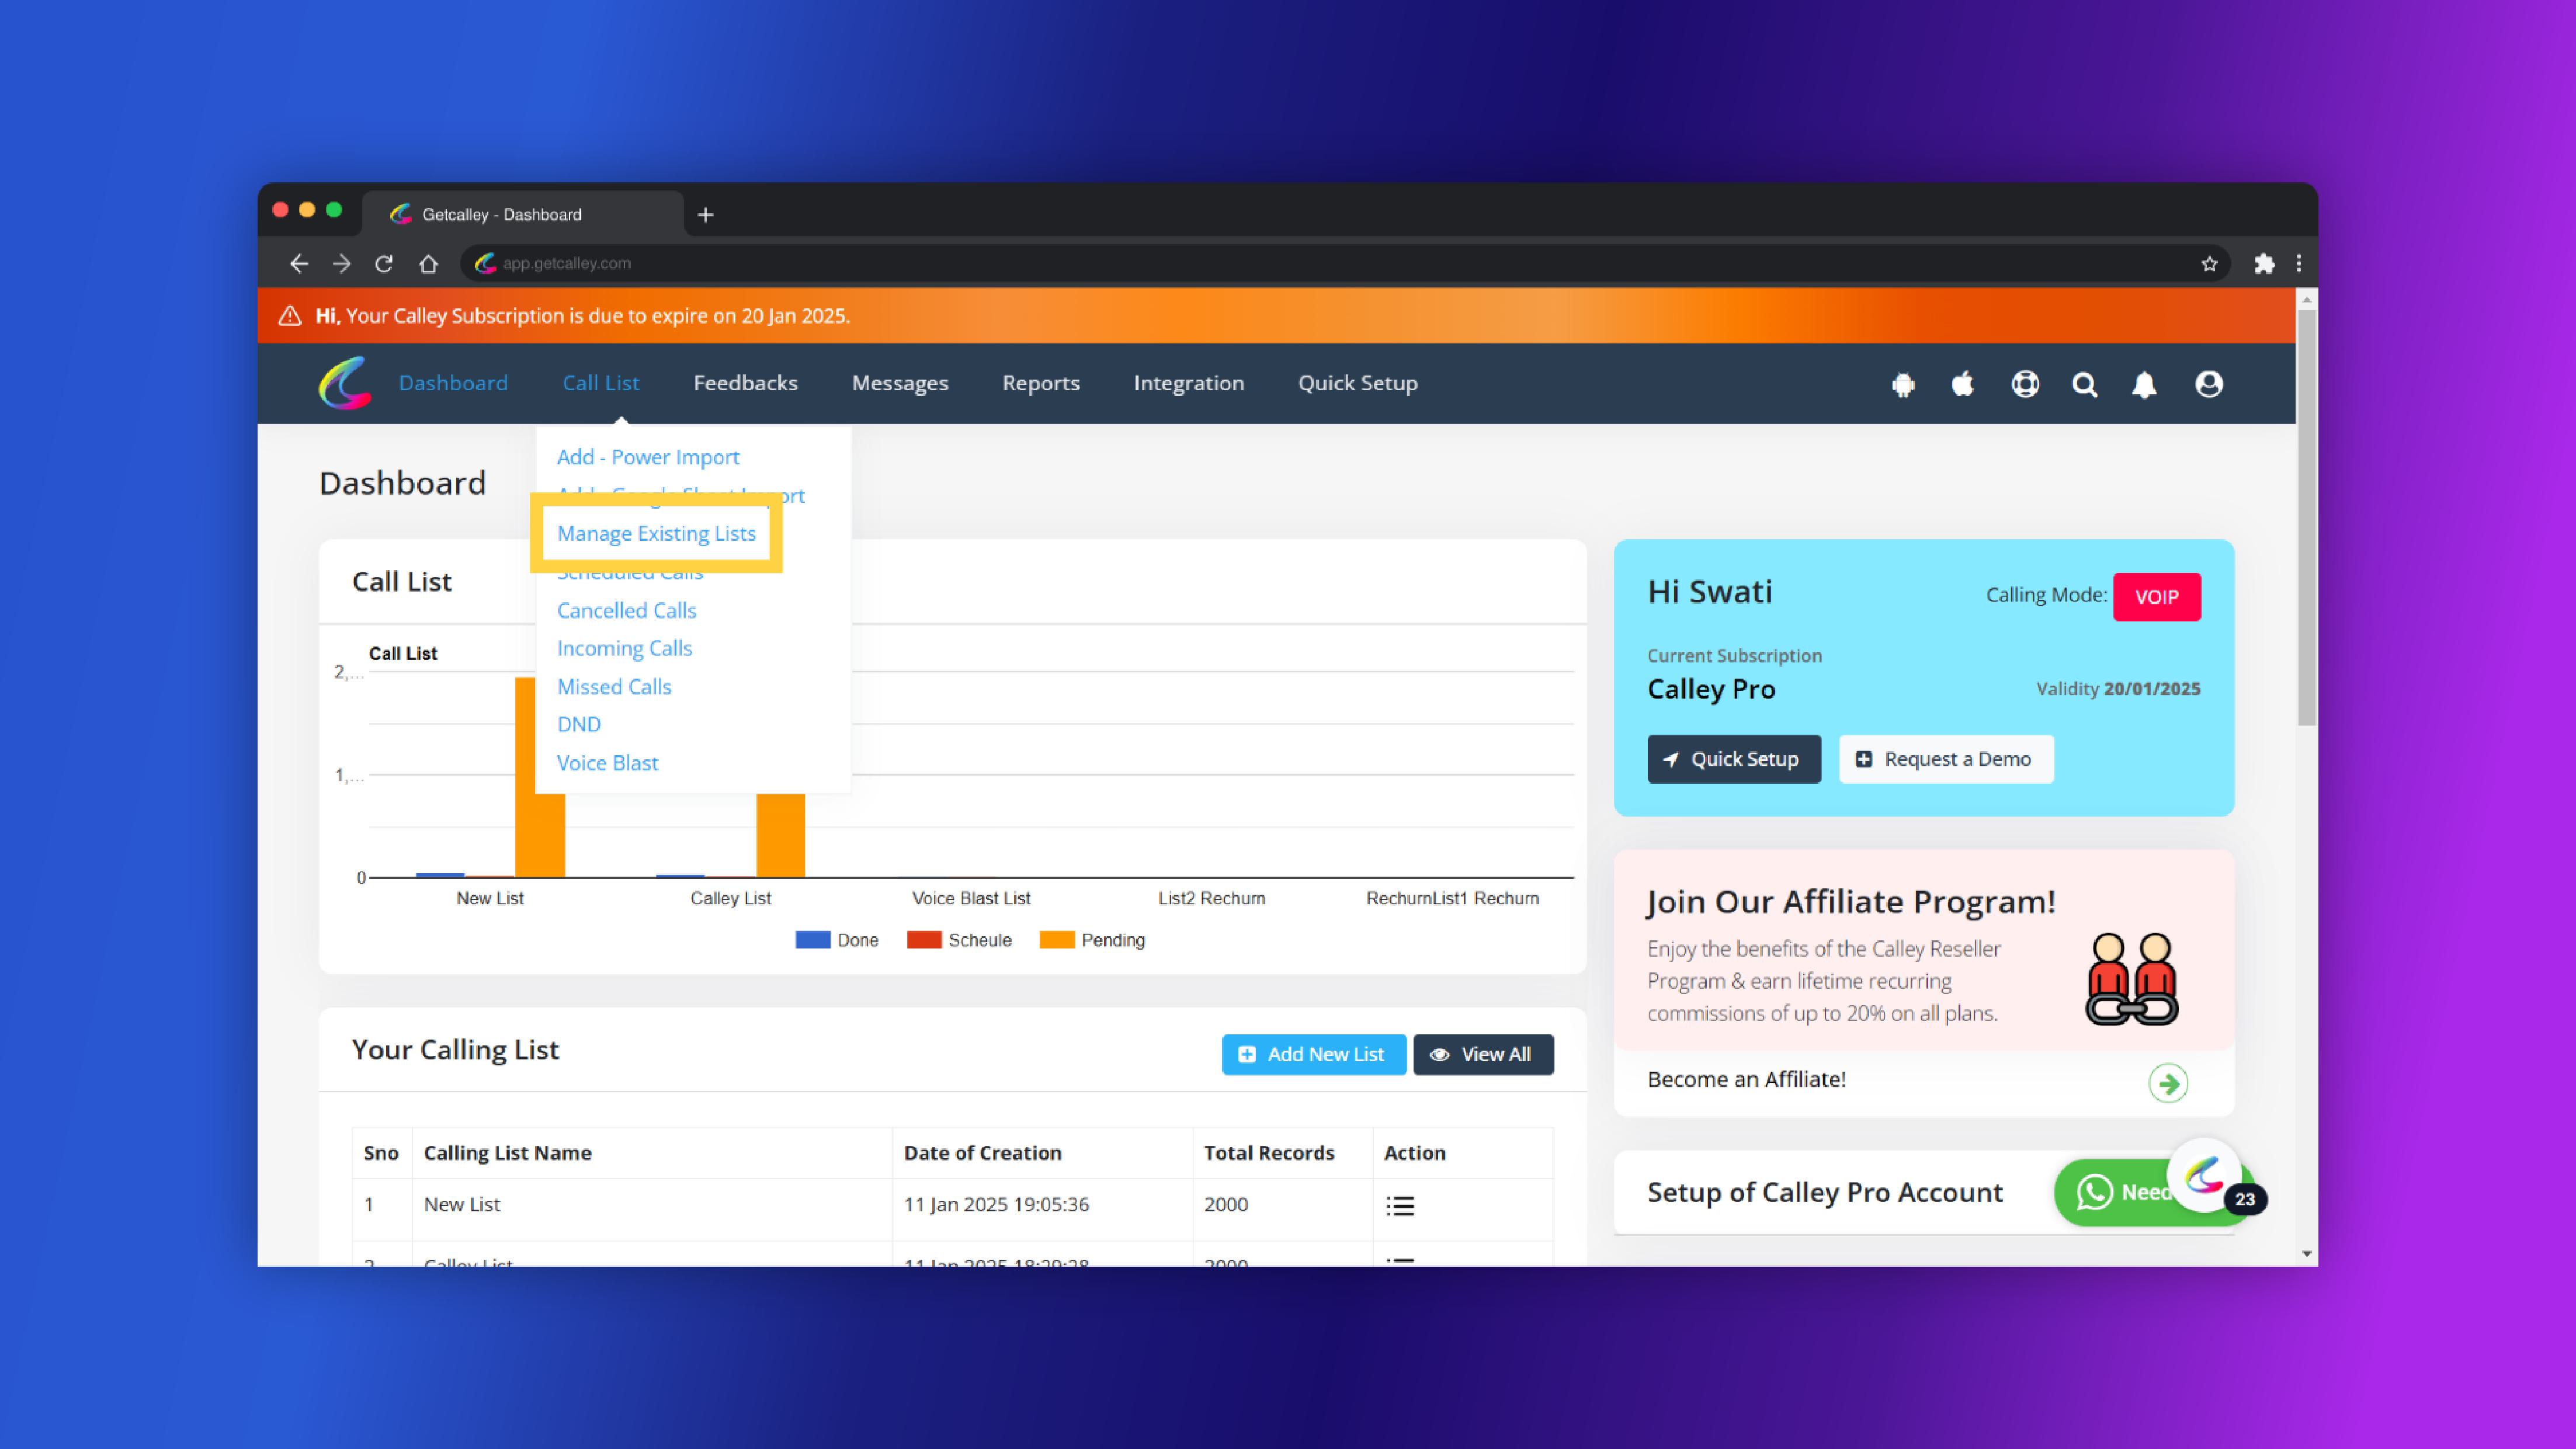Select DND from Call List menu
The image size is (2576, 1449).
tap(579, 724)
